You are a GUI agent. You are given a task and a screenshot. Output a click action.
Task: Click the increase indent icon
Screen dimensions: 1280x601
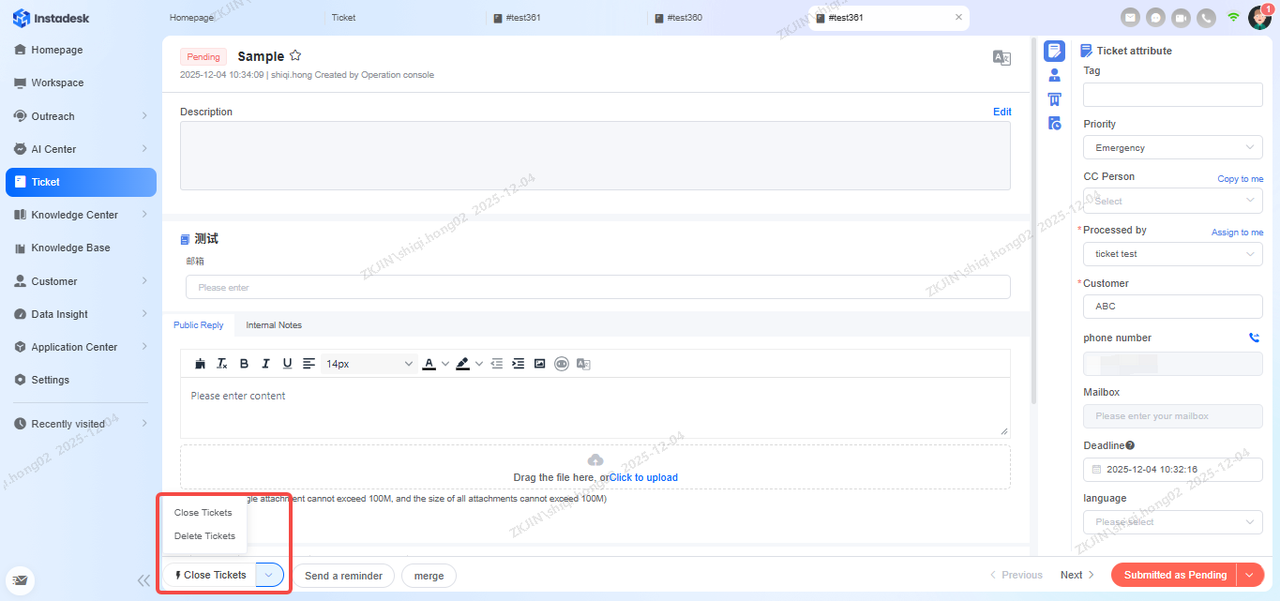[518, 364]
